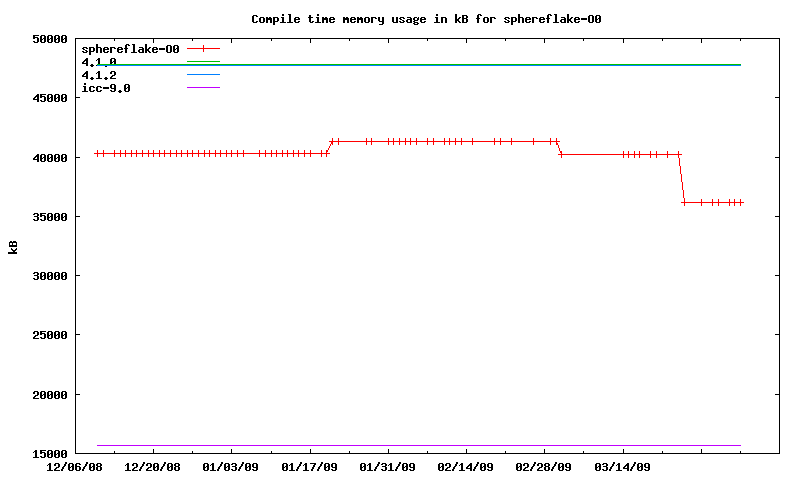The image size is (800, 480).
Task: Click the 01/03/09 x-axis date label
Action: pyautogui.click(x=230, y=467)
